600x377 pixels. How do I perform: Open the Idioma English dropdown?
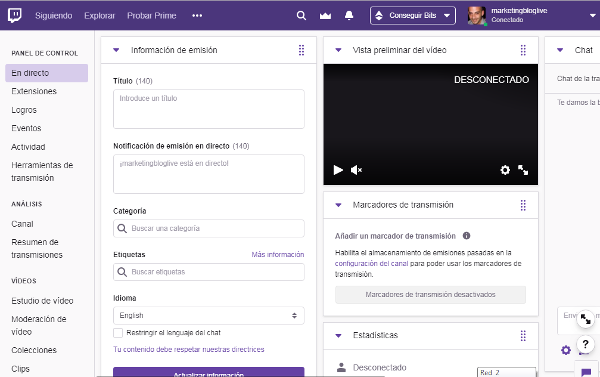coord(209,316)
